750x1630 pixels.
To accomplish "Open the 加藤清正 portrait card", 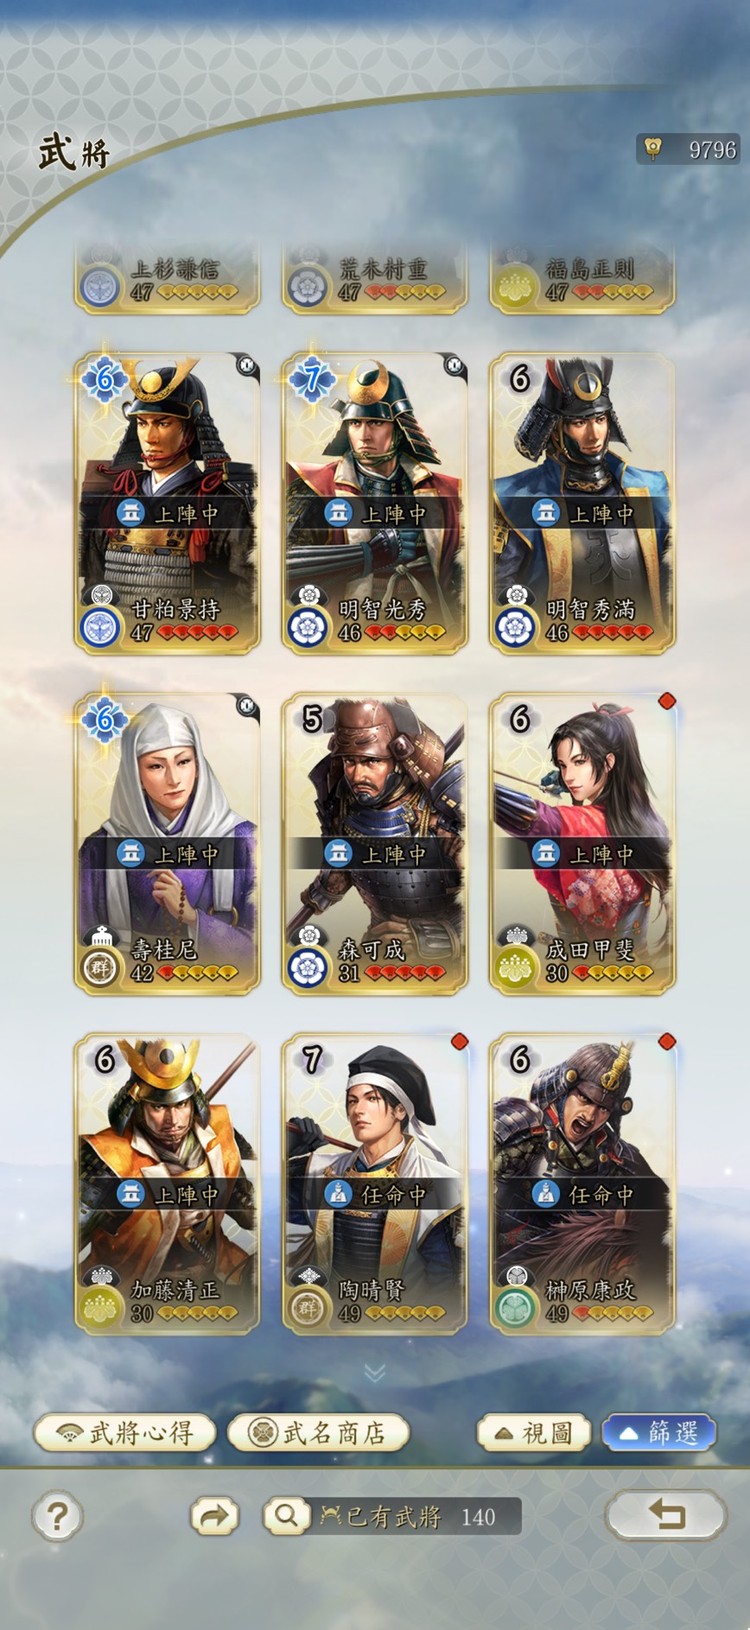I will pyautogui.click(x=167, y=1184).
